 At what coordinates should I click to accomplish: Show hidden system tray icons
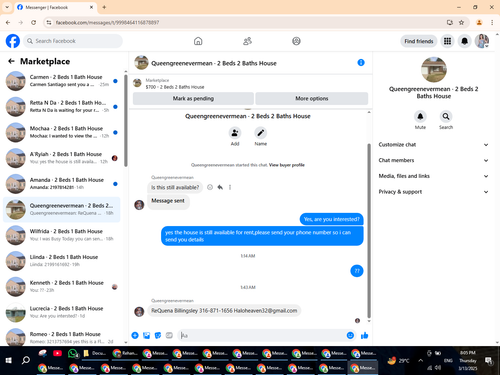pyautogui.click(x=420, y=360)
